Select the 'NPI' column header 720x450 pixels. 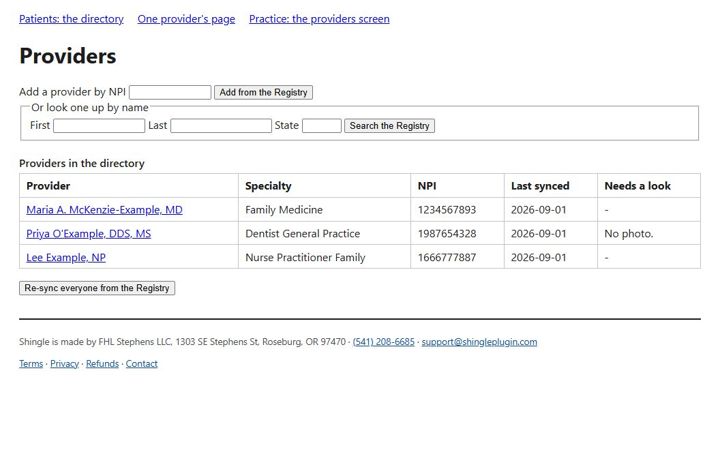point(457,186)
